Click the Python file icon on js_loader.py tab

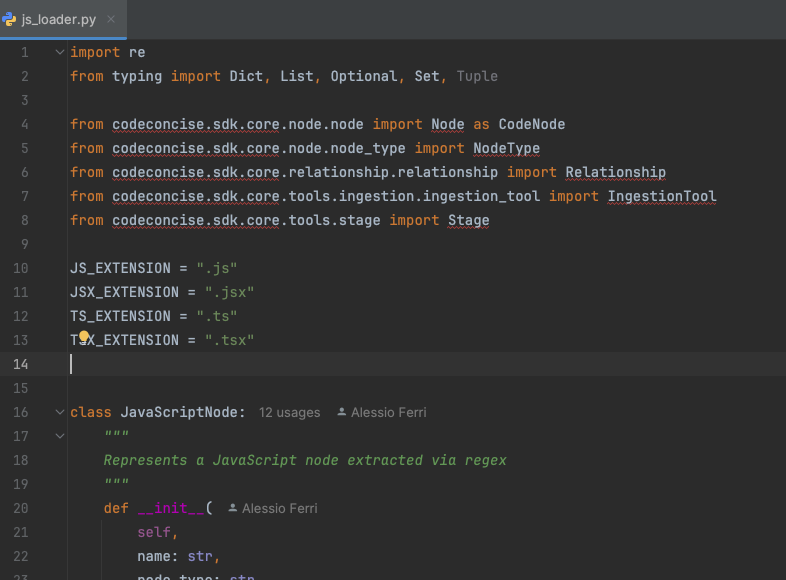9,20
